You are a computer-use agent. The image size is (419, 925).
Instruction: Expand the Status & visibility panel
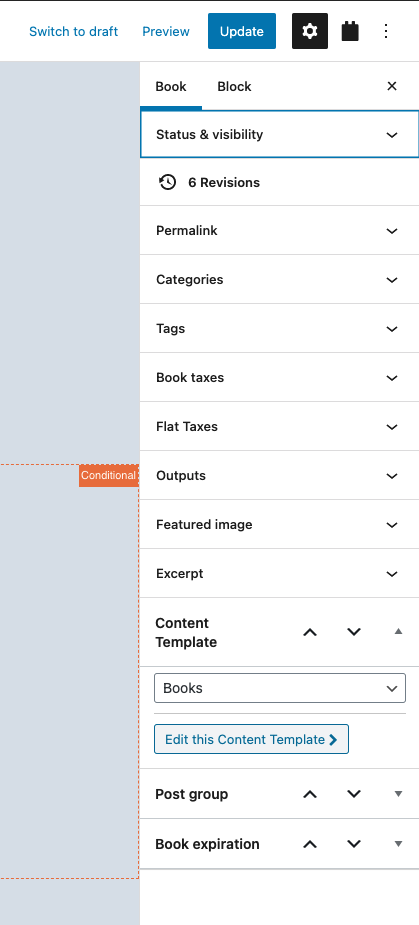[280, 135]
